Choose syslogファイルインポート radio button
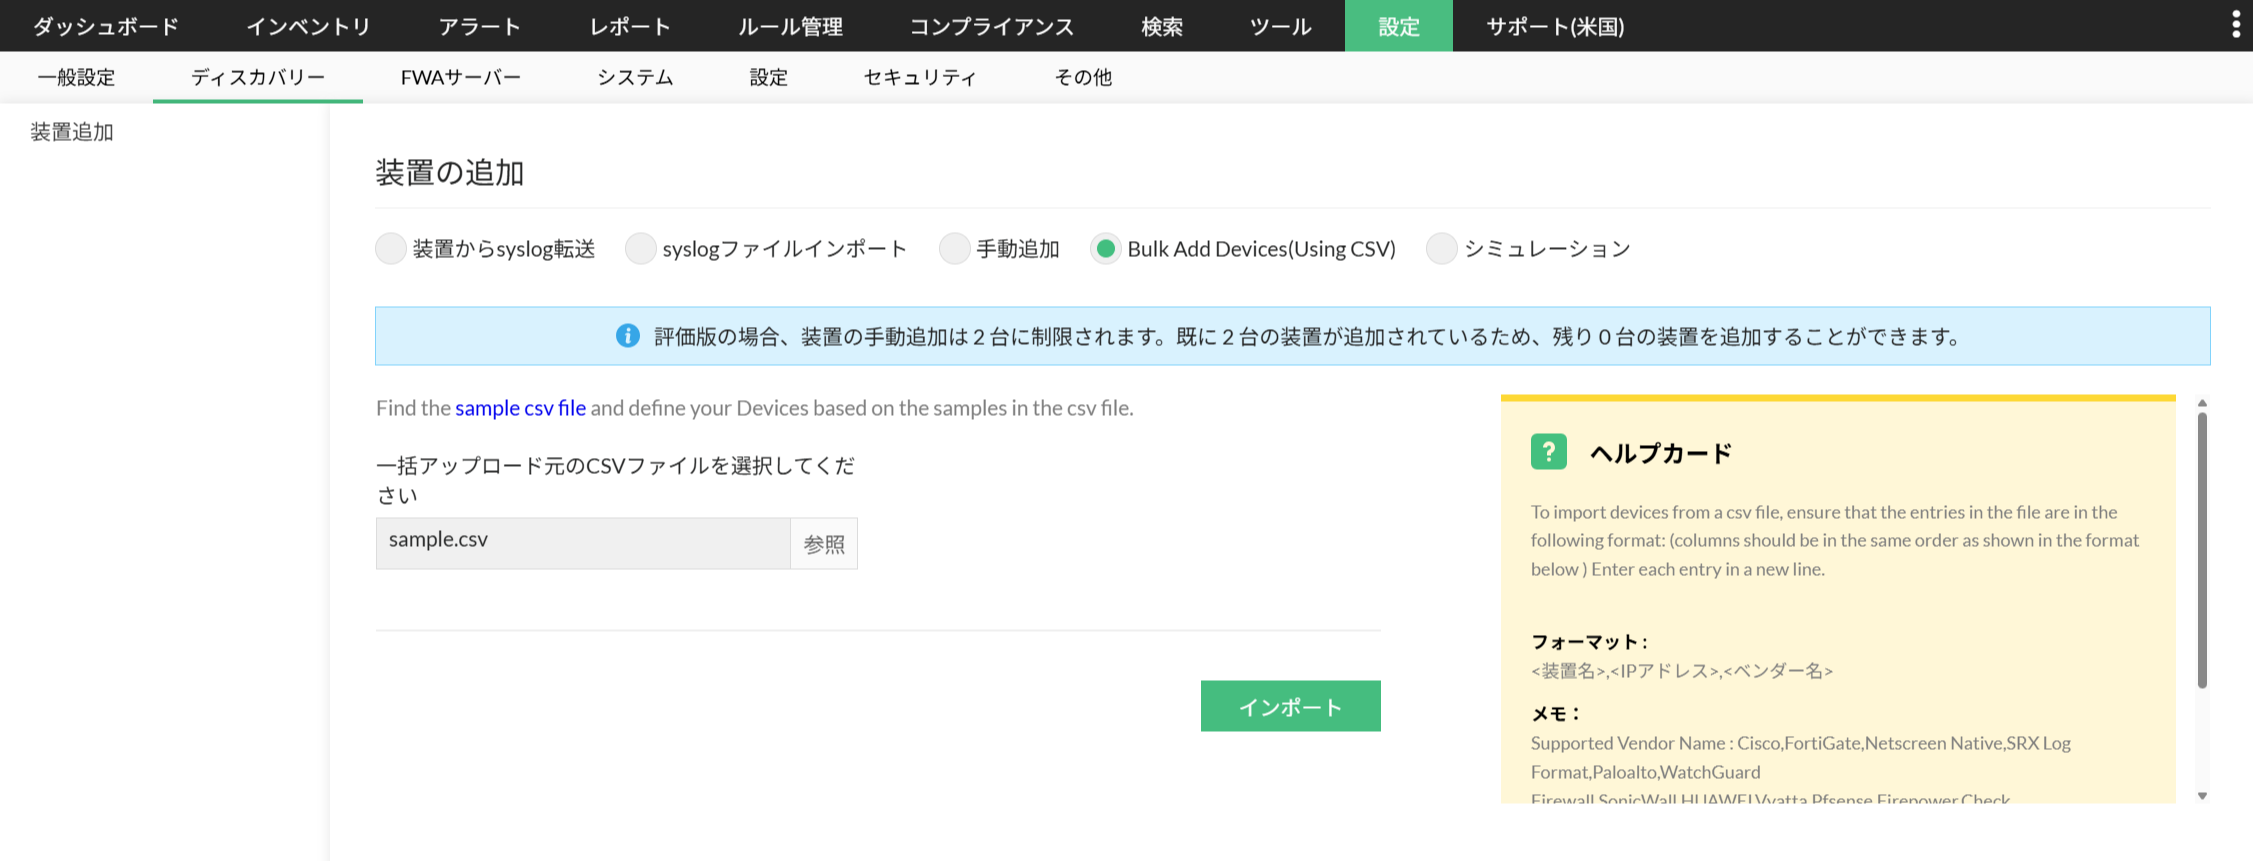Viewport: 2253px width, 861px height. point(640,249)
